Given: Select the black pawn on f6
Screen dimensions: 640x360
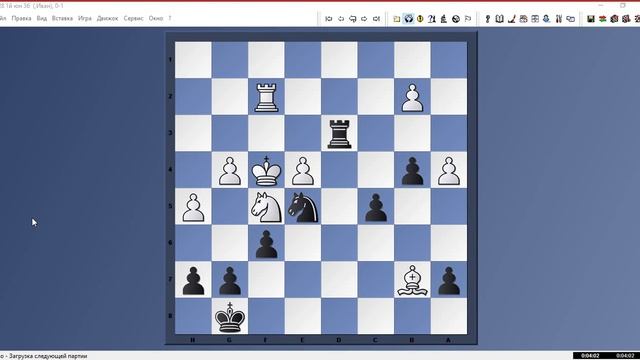Looking at the screenshot, I should (x=266, y=244).
